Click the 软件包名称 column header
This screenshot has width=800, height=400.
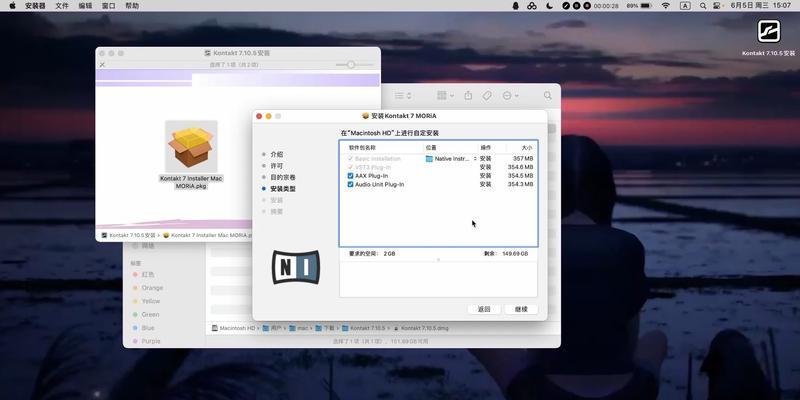coord(362,147)
